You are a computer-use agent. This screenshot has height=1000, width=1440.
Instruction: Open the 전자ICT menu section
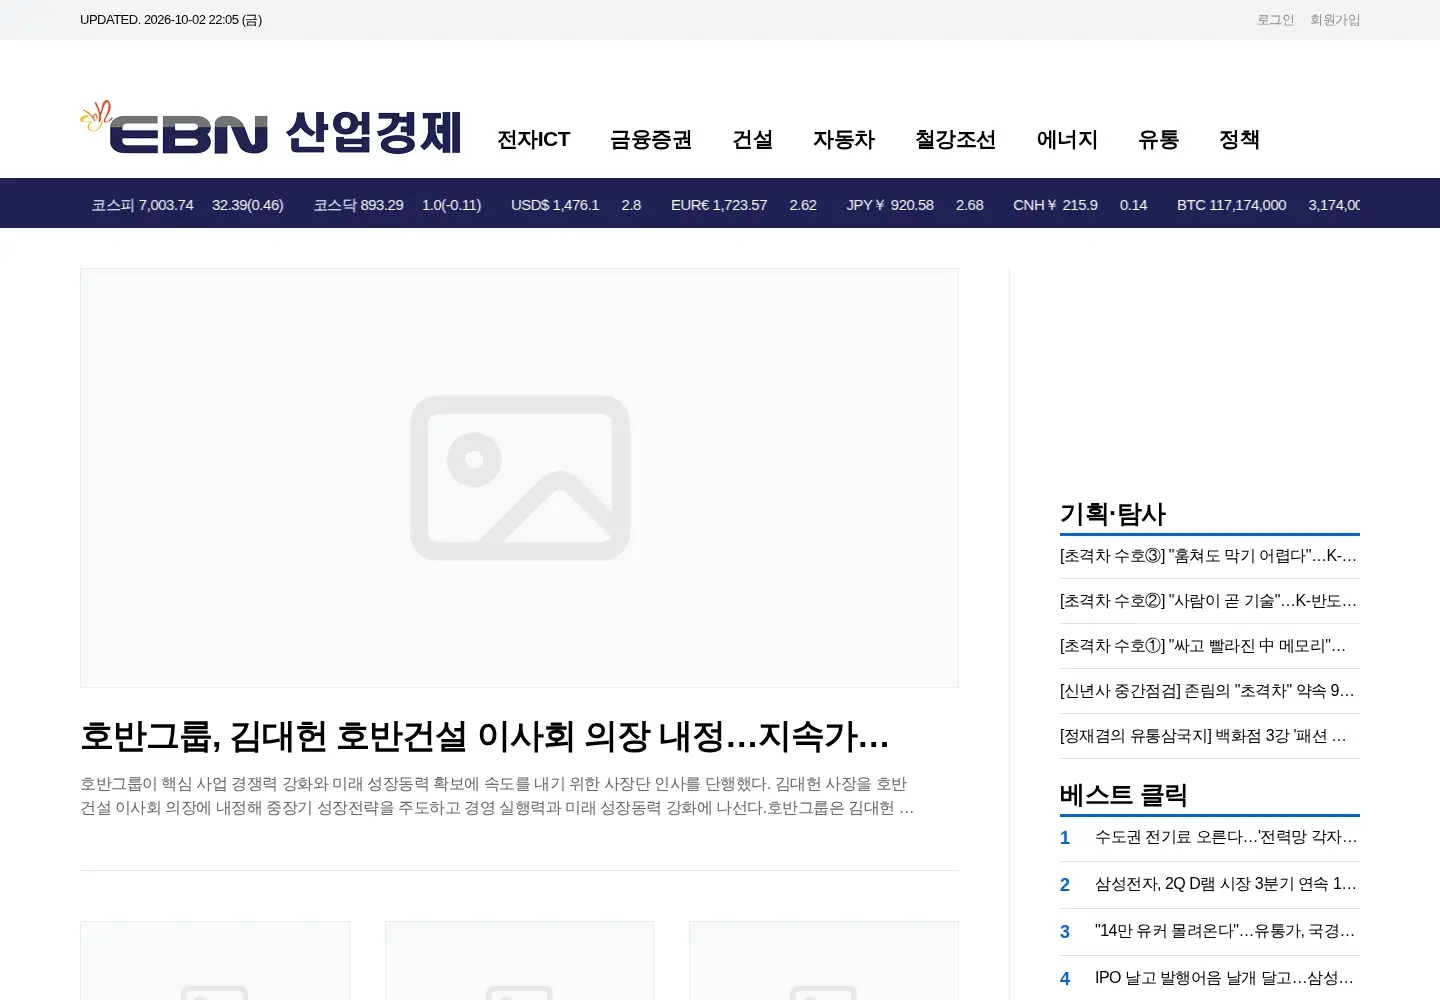click(533, 140)
